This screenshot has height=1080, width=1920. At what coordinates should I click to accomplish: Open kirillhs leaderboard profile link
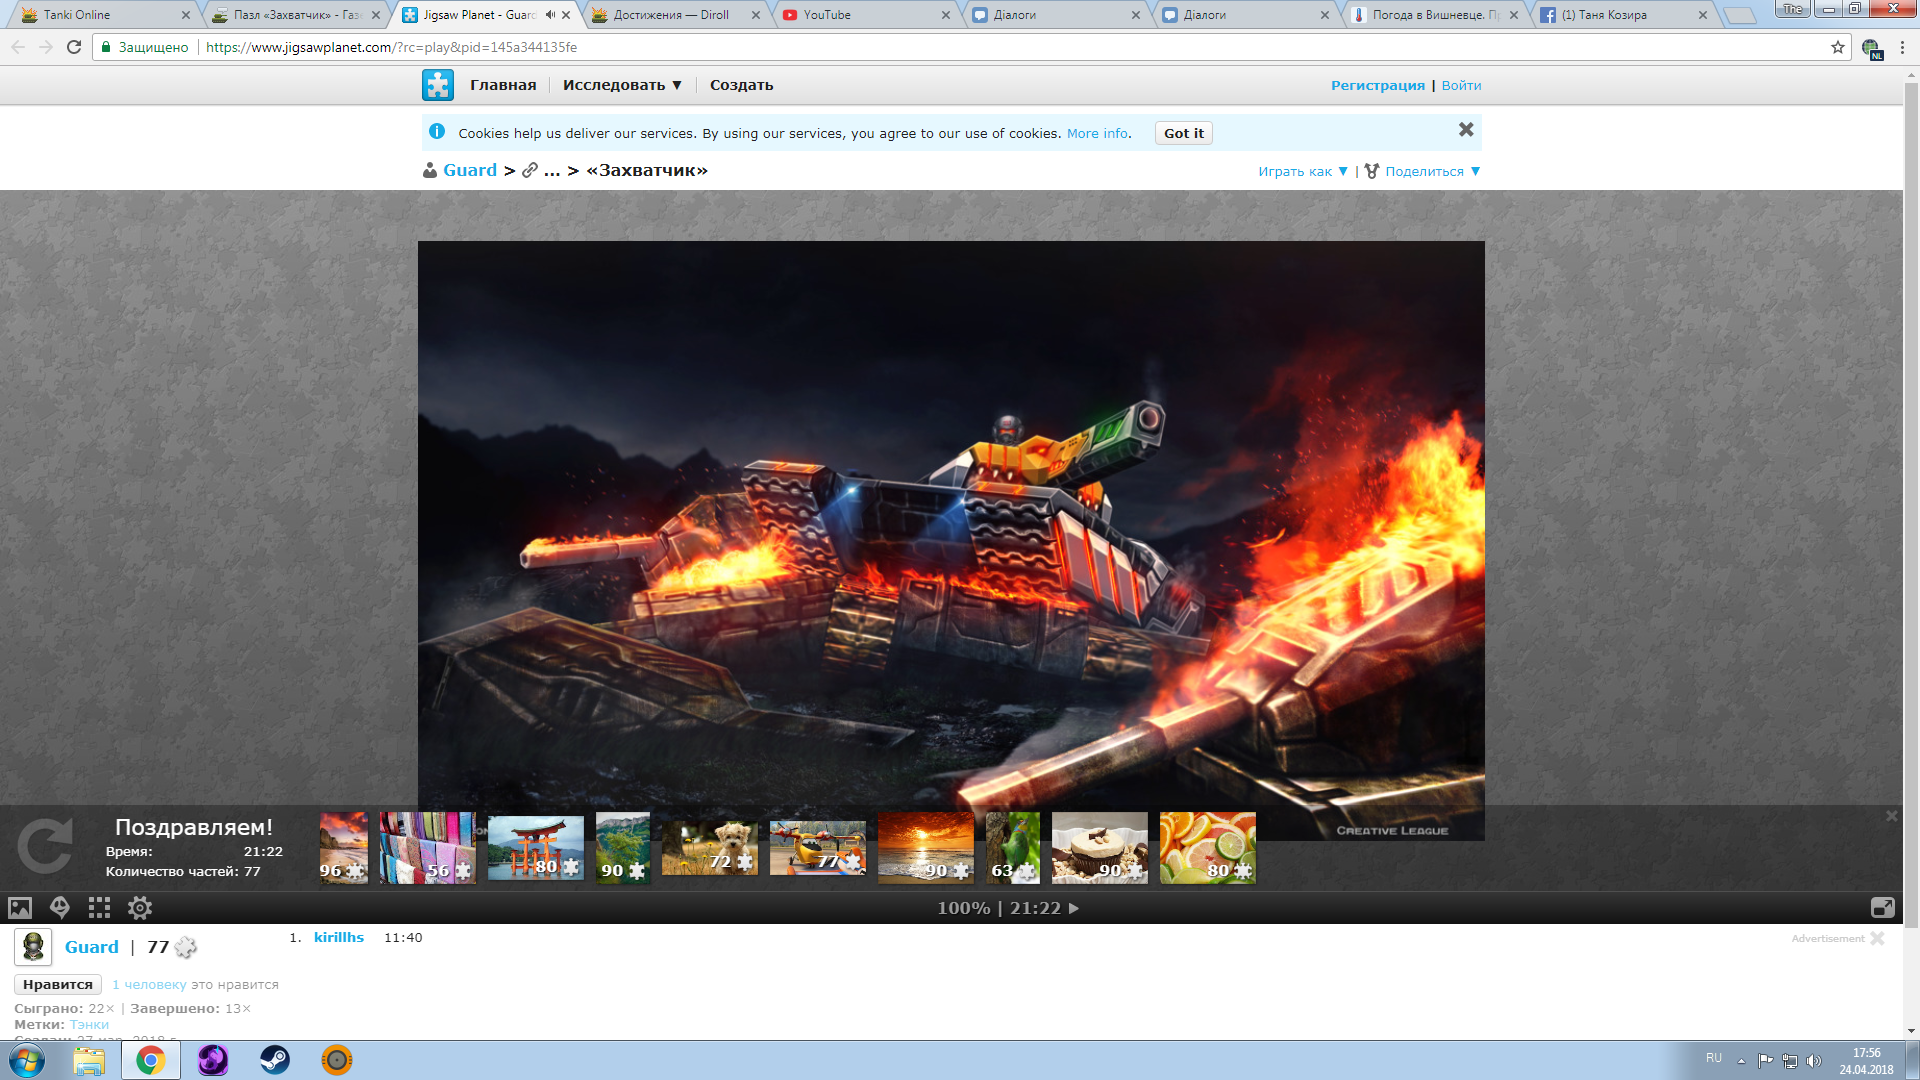339,938
